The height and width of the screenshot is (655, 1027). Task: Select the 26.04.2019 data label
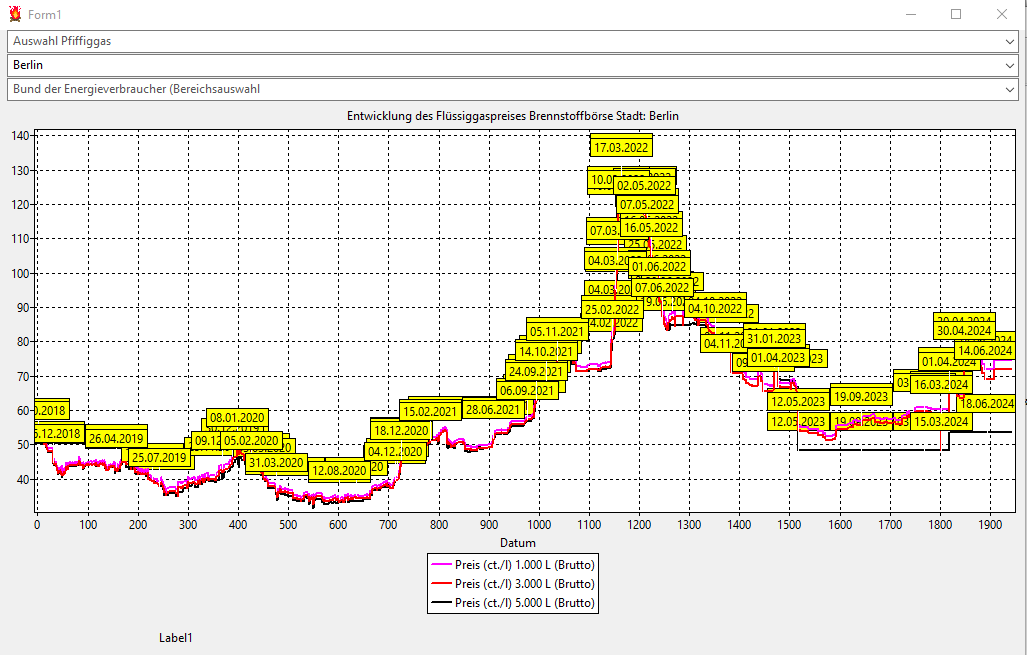click(x=116, y=439)
